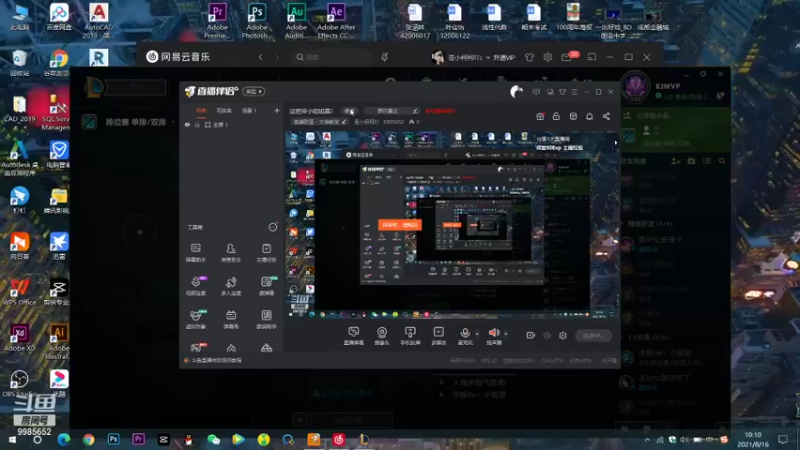Viewport: 800px width, 450px height.
Task: Click the 麦克风 microphone icon
Action: coord(465,335)
